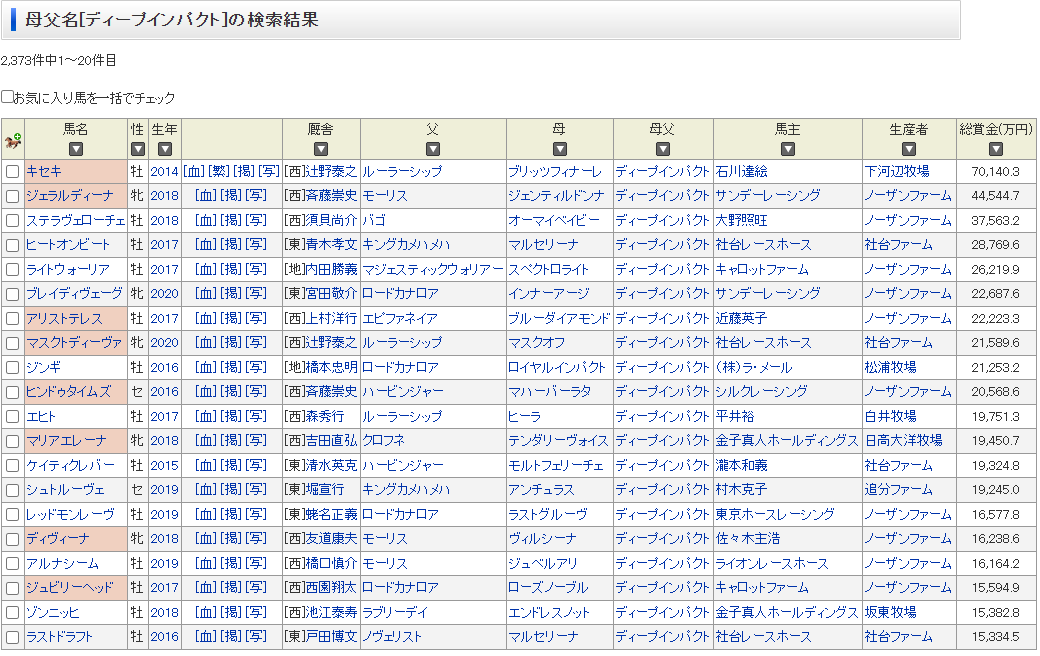Tick the checkbox for ステラヴェローチェ row

[13, 221]
